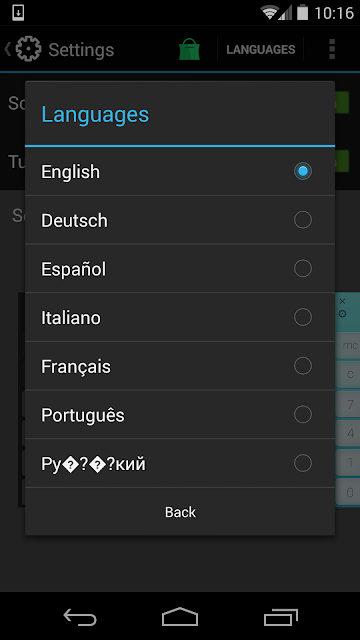The height and width of the screenshot is (640, 360).
Task: Pick the Português radio button
Action: pos(302,415)
